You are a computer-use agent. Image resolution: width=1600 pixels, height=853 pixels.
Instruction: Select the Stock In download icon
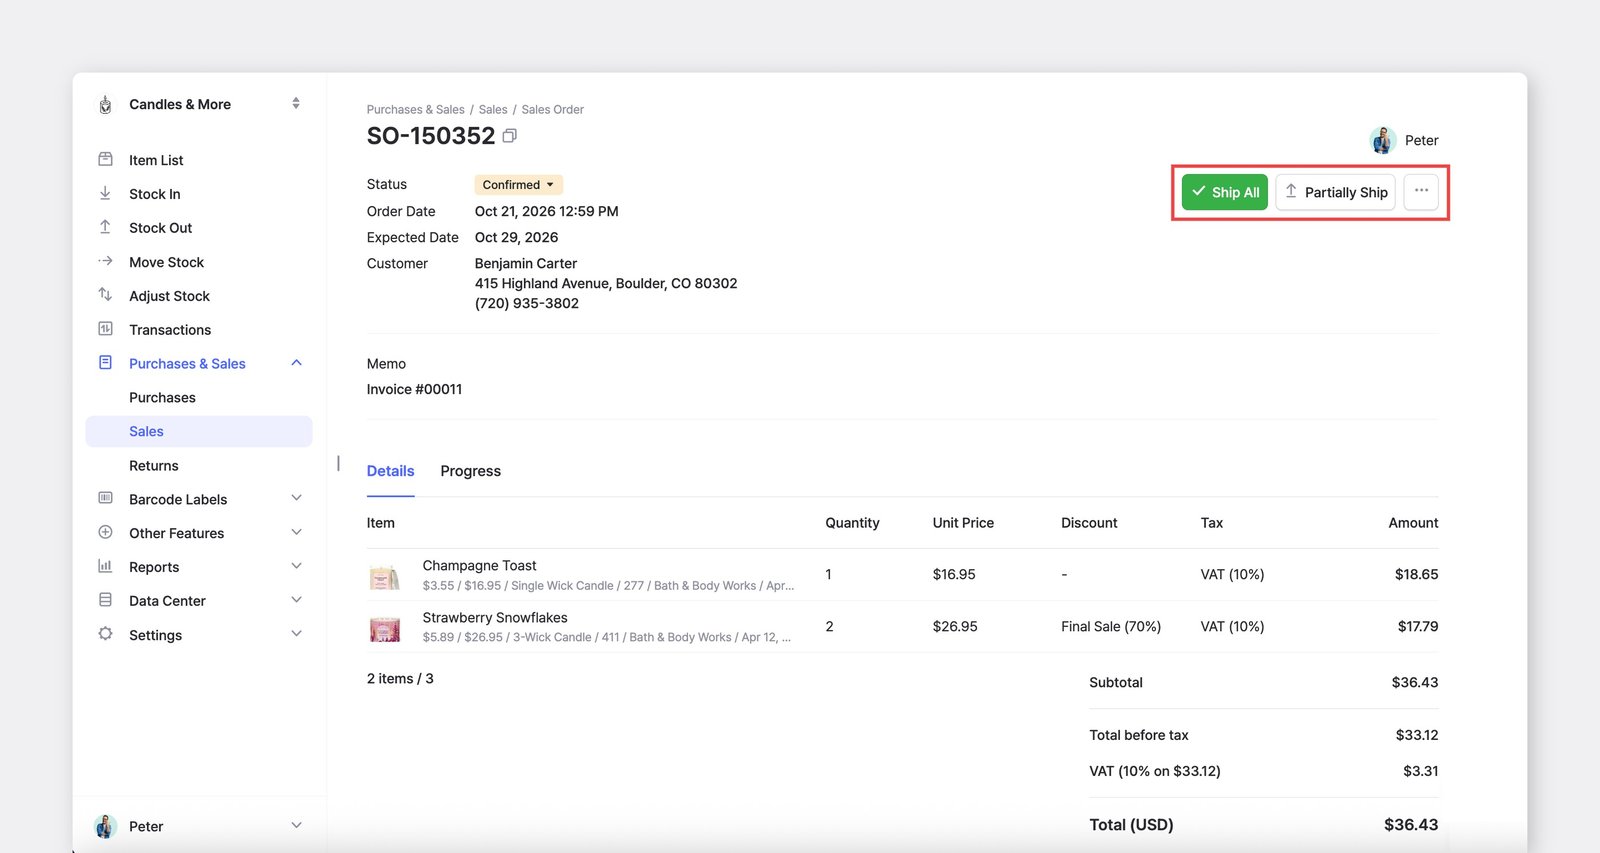[x=105, y=193]
